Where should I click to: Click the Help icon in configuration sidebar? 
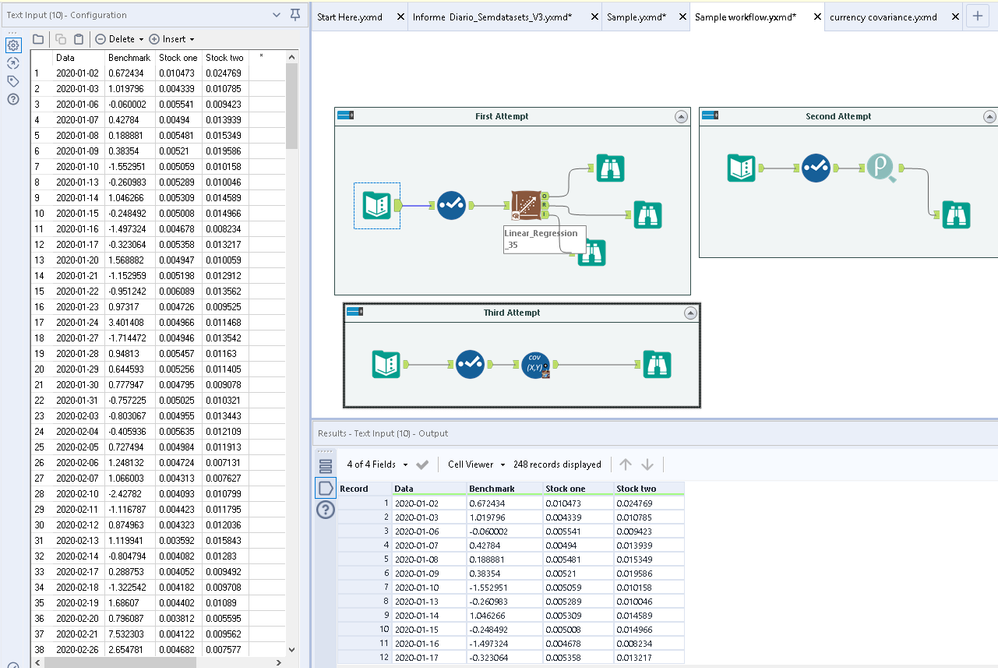coord(13,99)
